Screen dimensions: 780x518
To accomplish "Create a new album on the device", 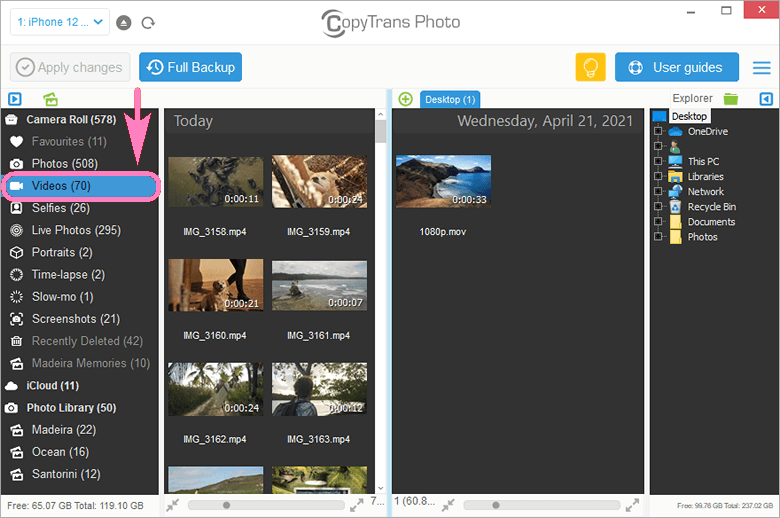I will point(50,99).
